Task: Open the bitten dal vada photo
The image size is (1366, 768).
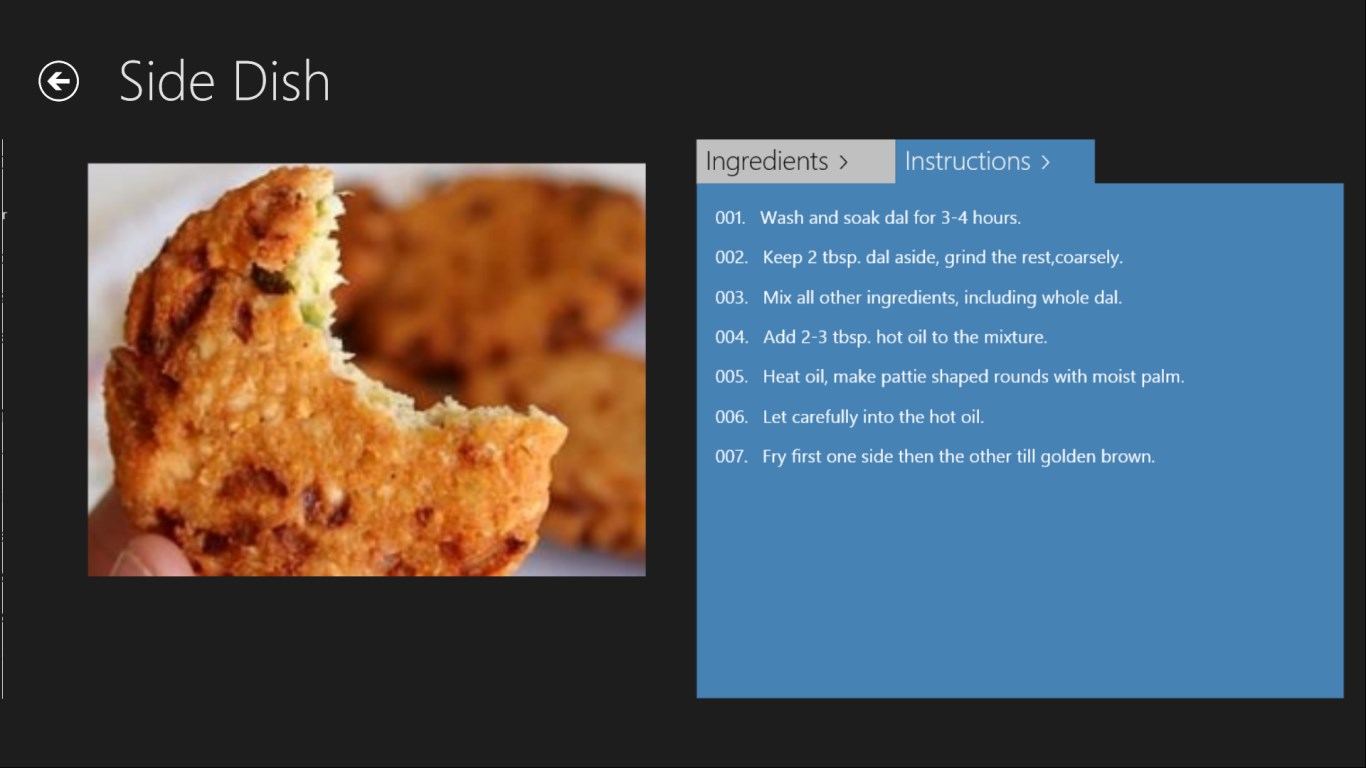Action: 366,369
